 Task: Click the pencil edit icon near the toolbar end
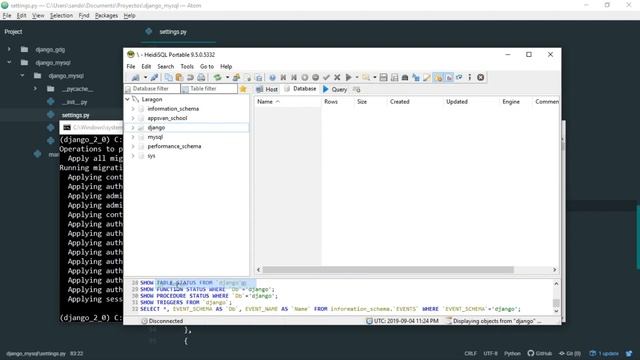pyautogui.click(x=427, y=77)
